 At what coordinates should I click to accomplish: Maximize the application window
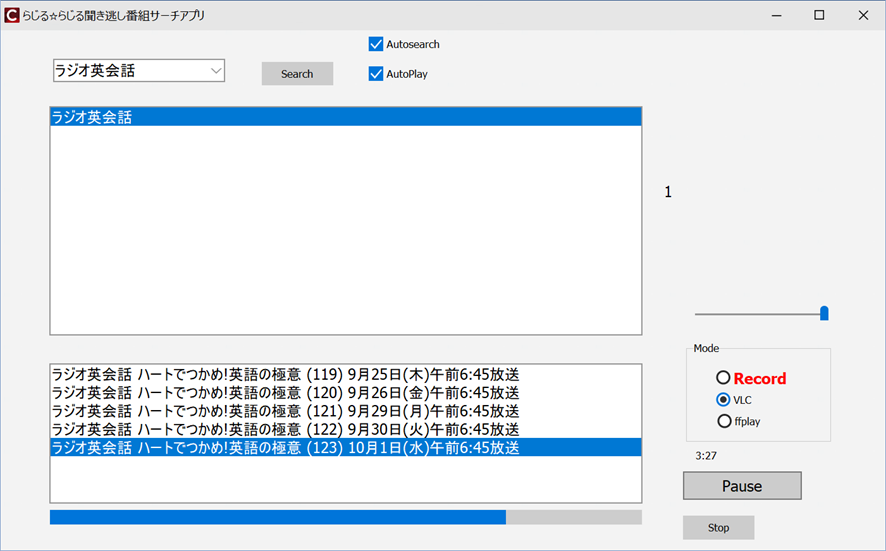(x=819, y=15)
